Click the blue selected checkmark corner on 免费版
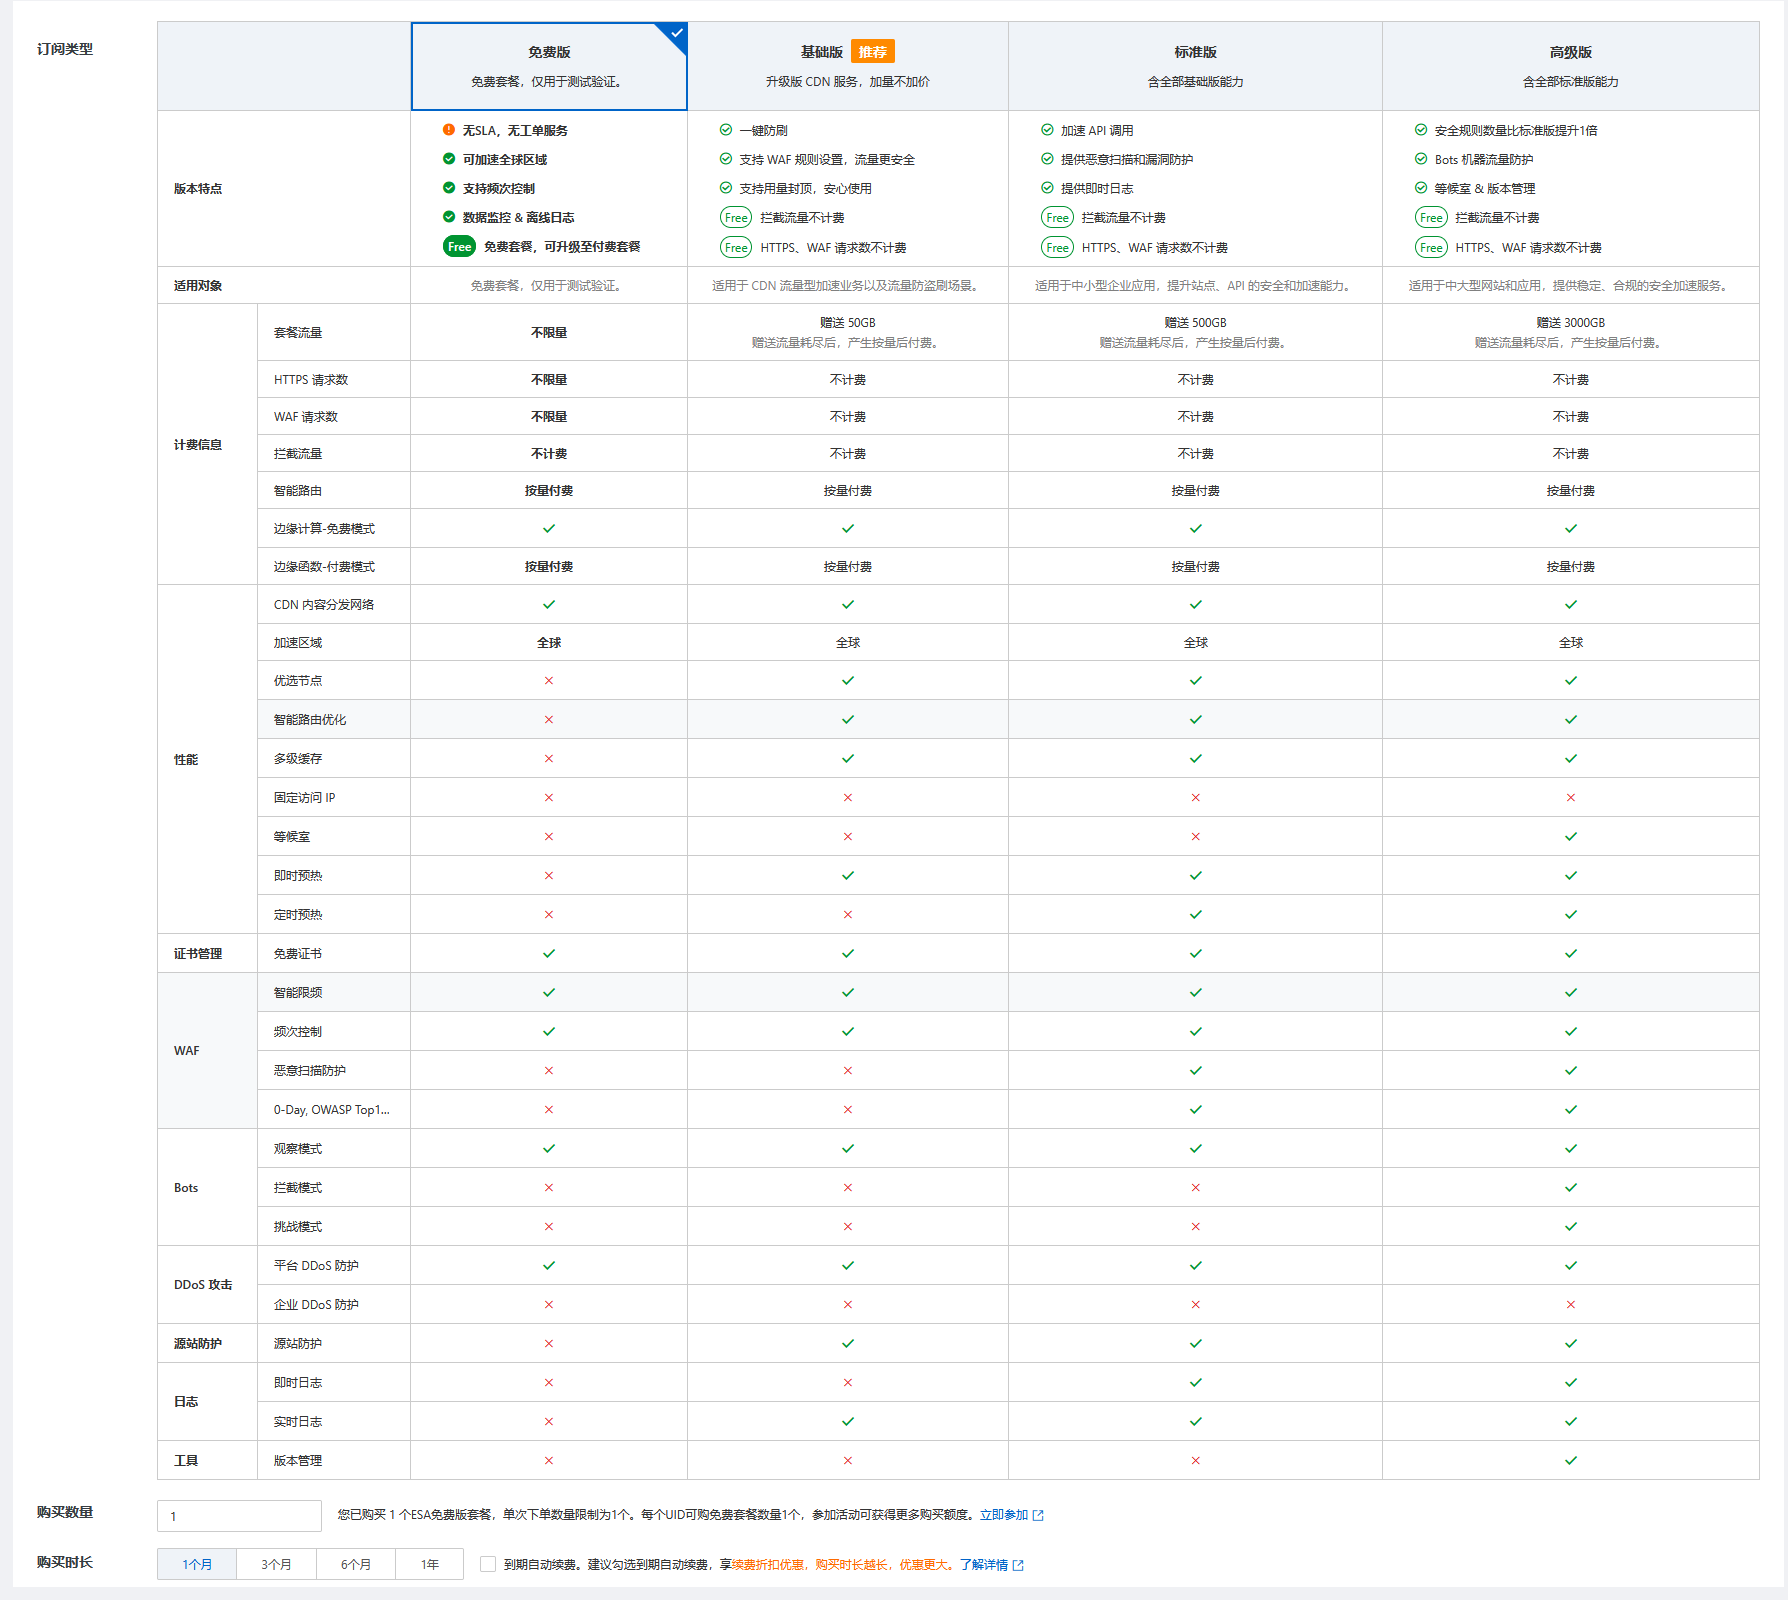 coord(676,33)
